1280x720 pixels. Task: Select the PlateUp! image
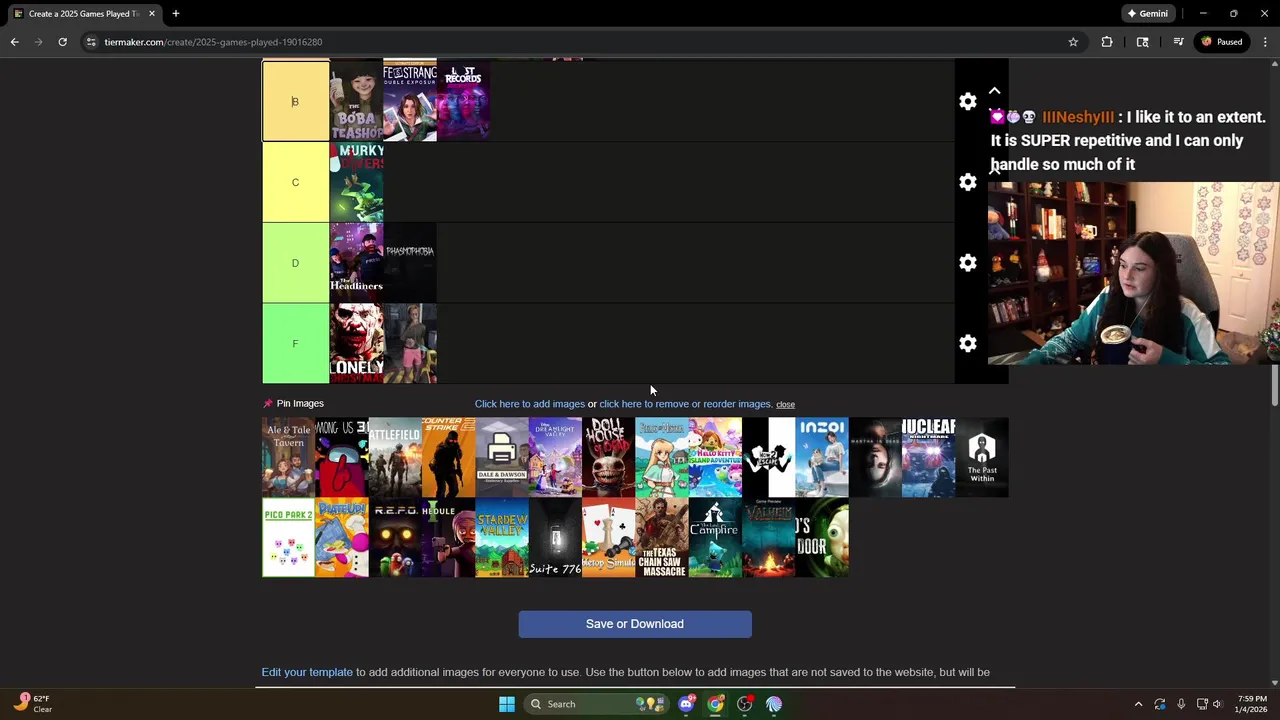(x=342, y=538)
